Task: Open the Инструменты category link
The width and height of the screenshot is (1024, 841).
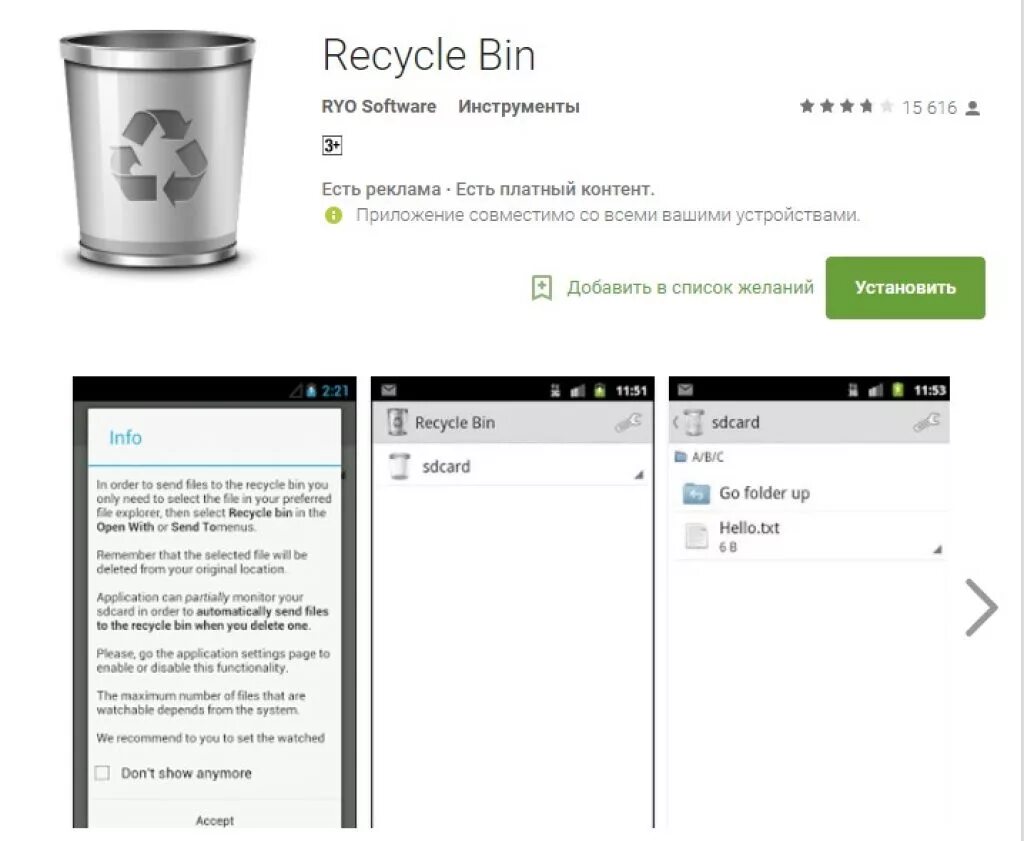Action: pos(519,106)
